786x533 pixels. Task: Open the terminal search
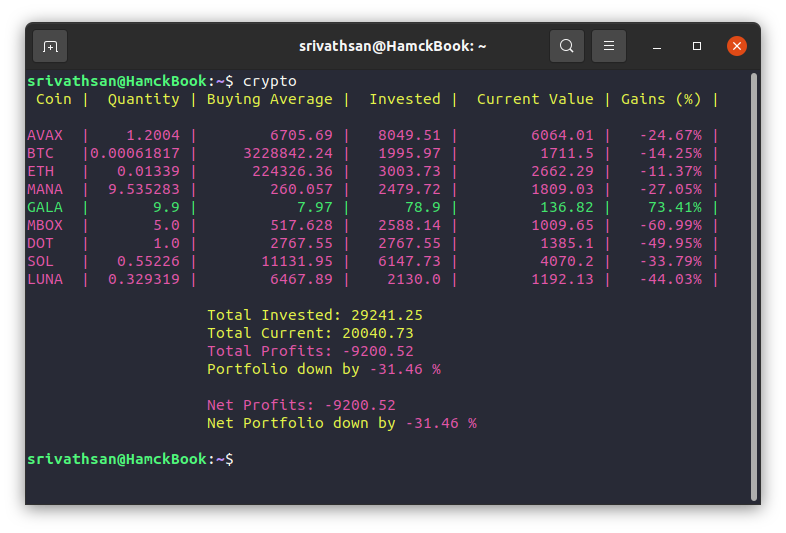pyautogui.click(x=566, y=46)
